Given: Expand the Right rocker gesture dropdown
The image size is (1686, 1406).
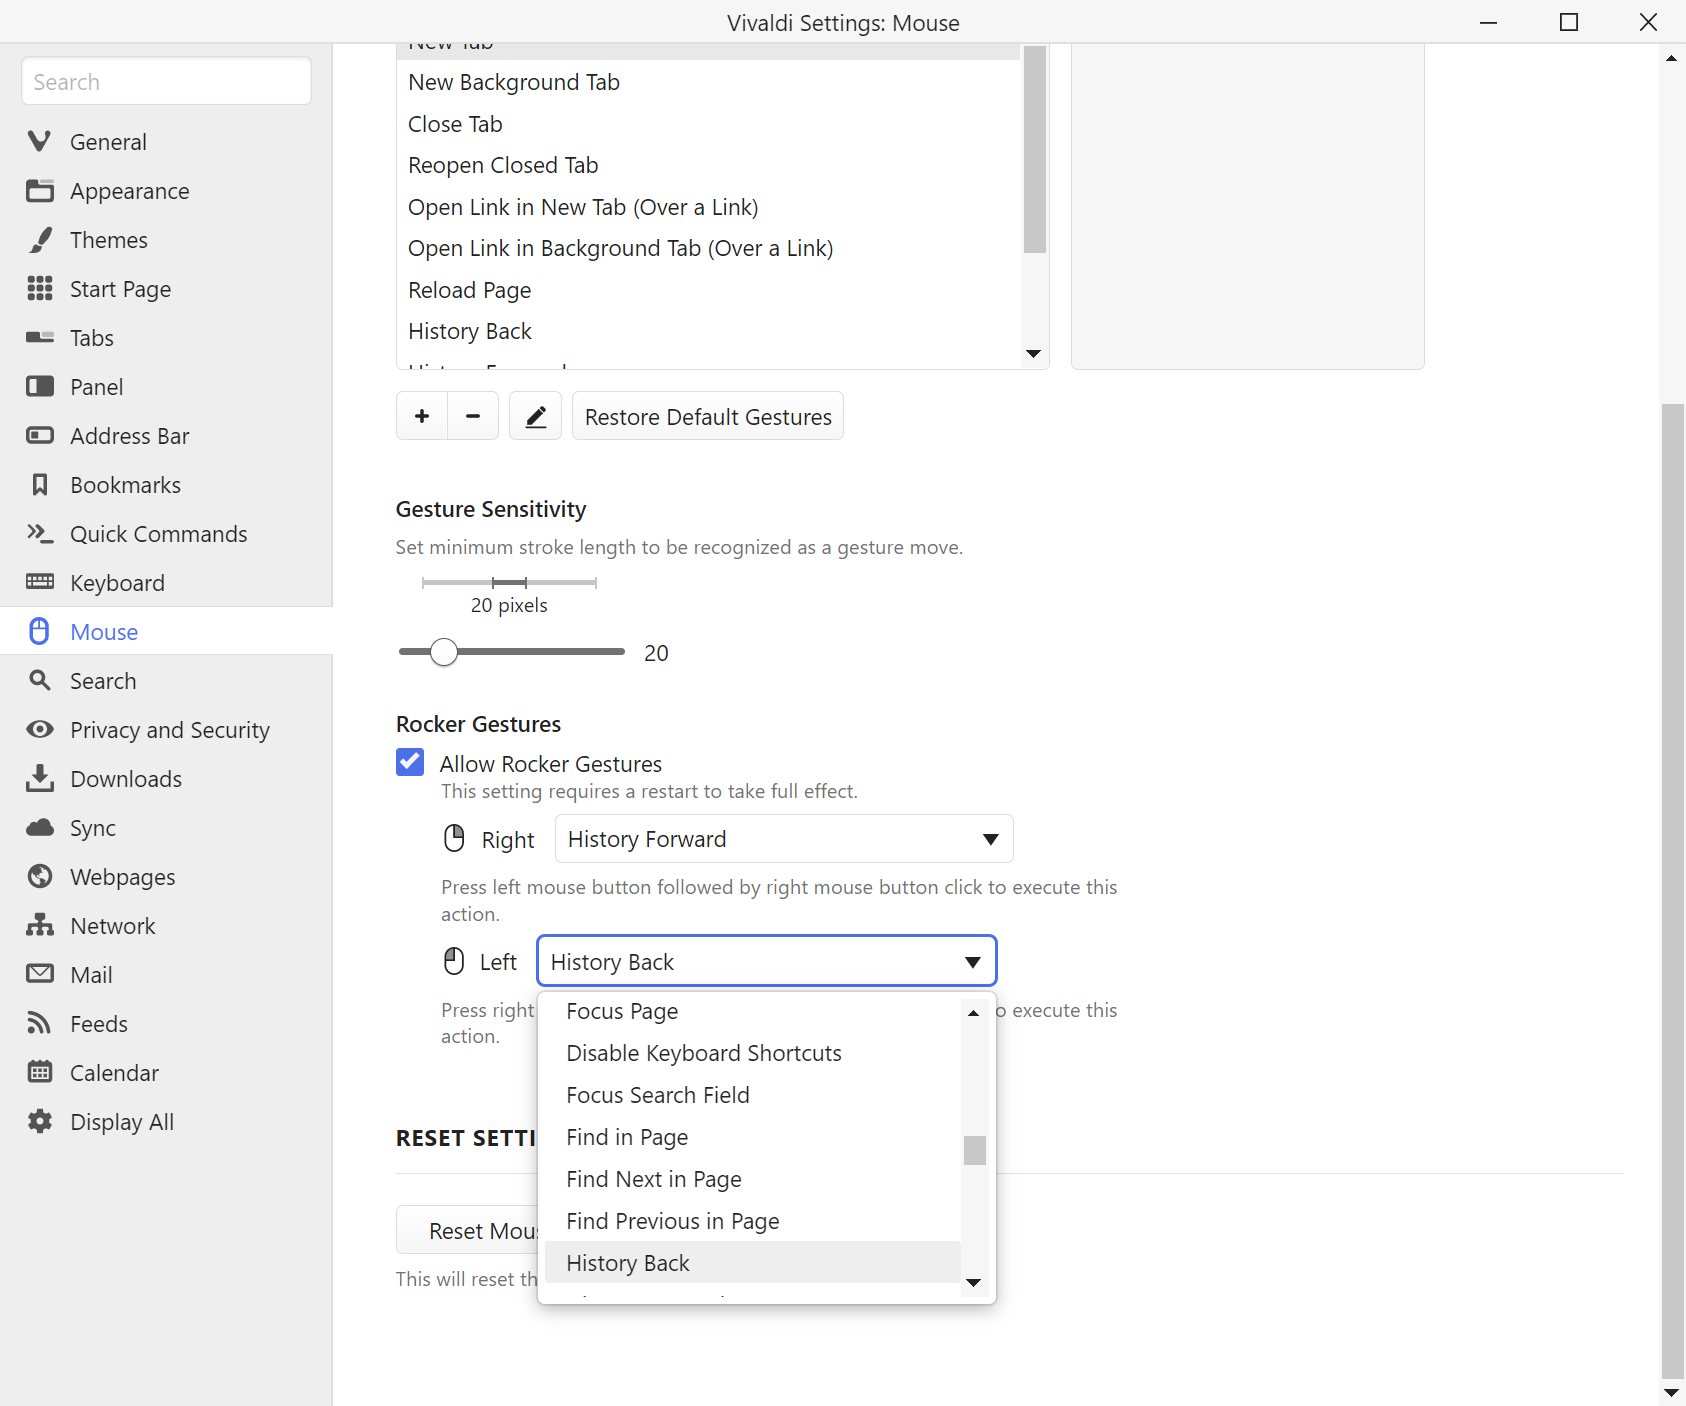Looking at the screenshot, I should coord(784,839).
